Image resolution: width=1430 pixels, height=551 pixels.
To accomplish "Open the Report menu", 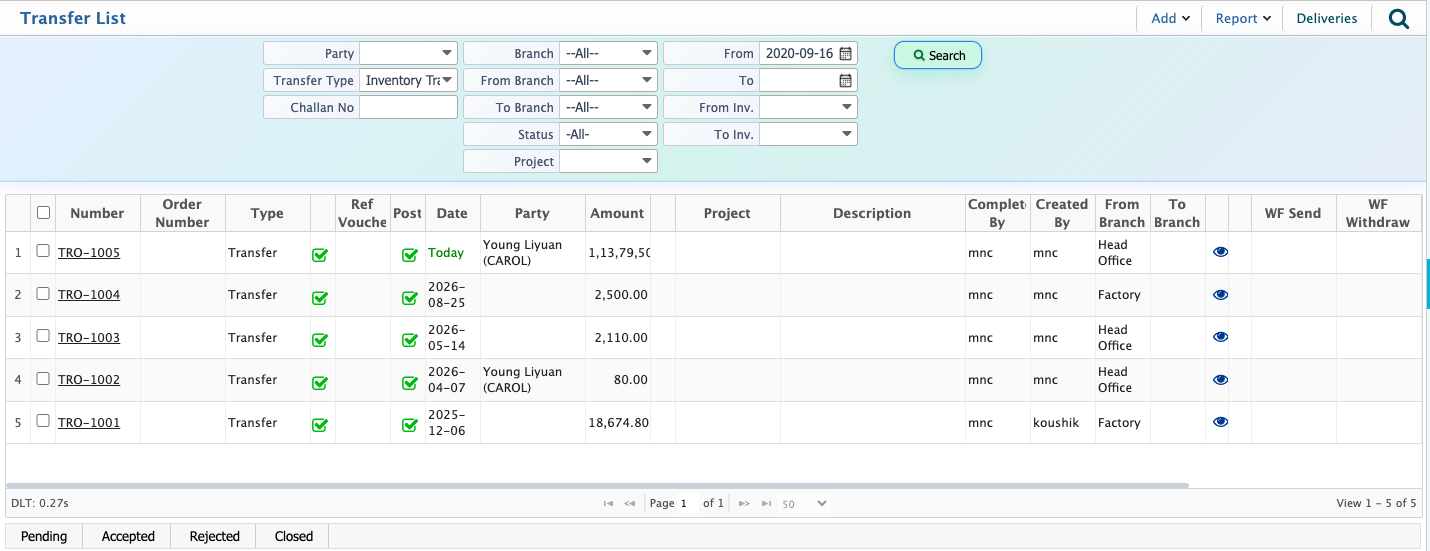I will point(1243,18).
